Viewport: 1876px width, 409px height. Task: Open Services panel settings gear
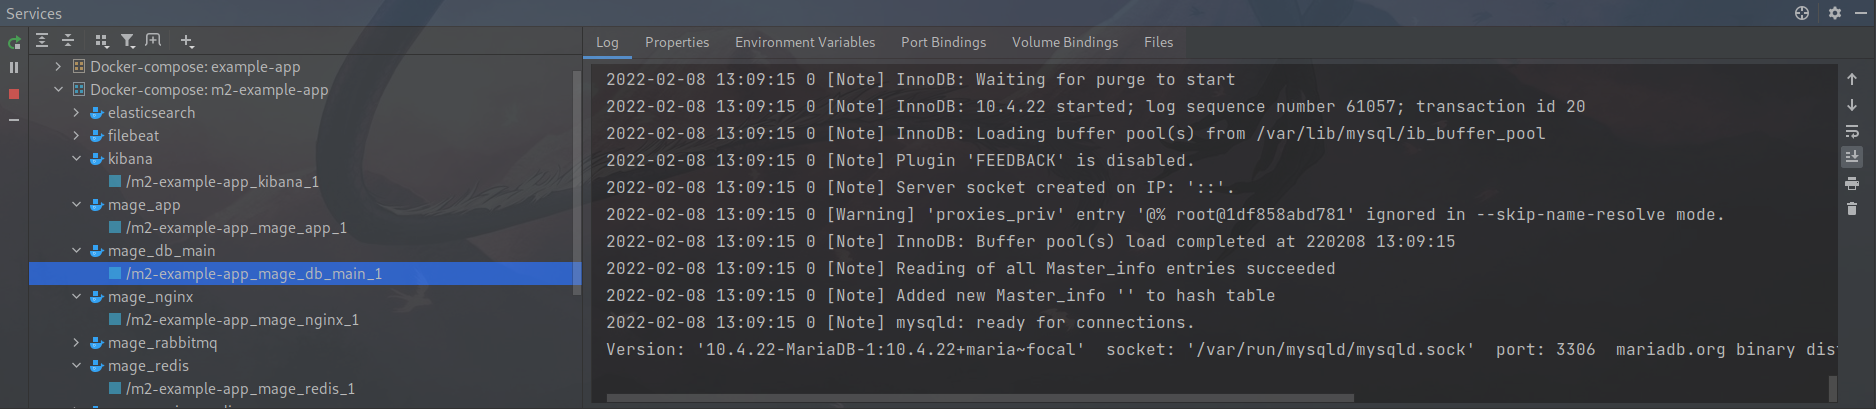(x=1835, y=13)
